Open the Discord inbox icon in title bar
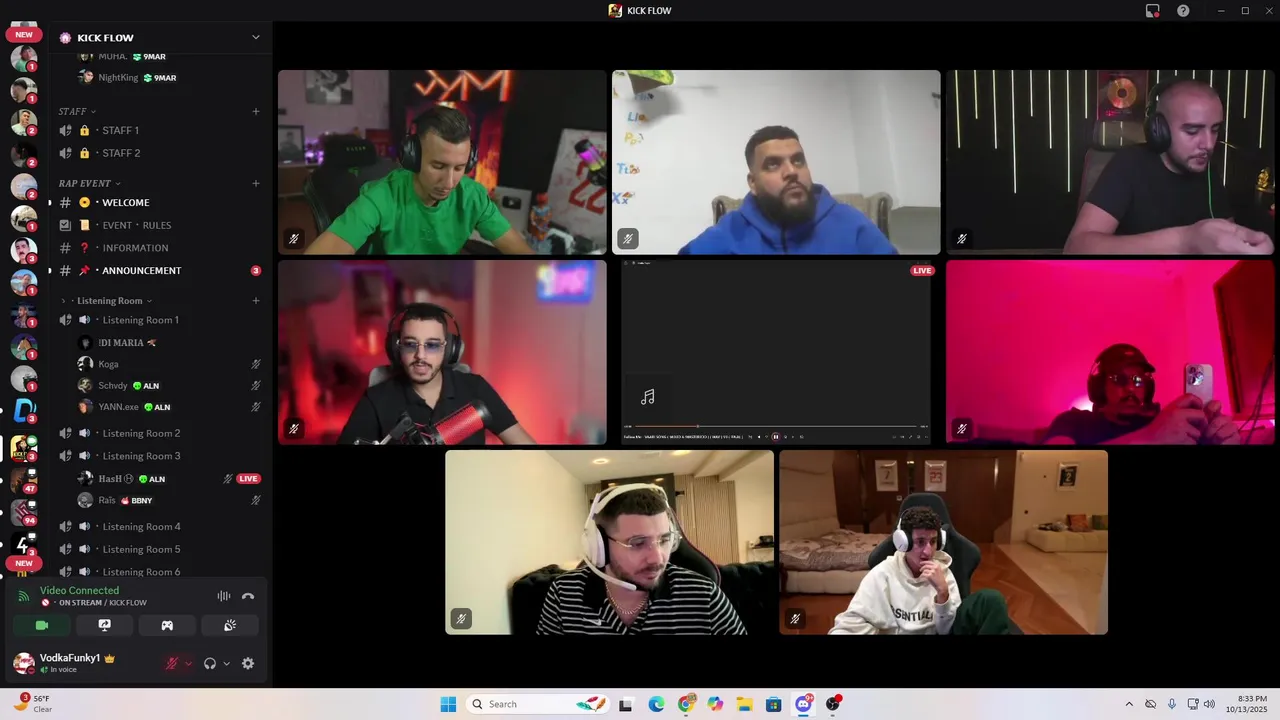 tap(1152, 11)
